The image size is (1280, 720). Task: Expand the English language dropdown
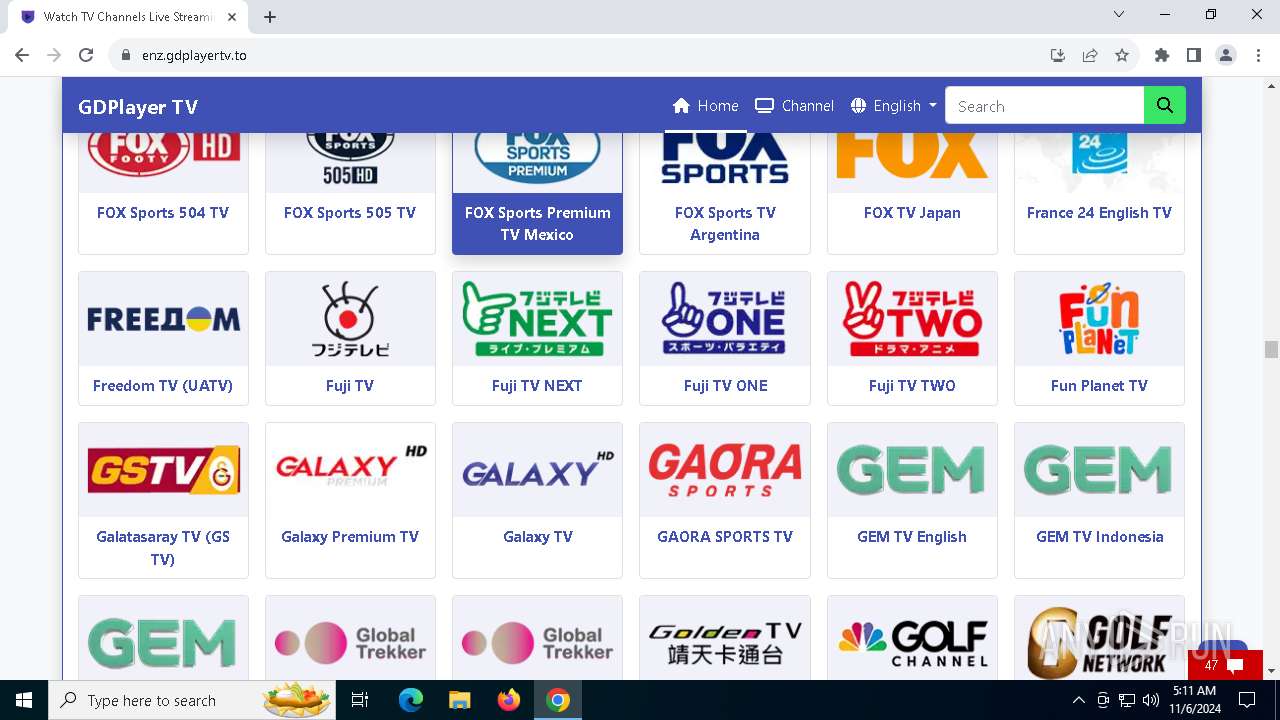894,106
